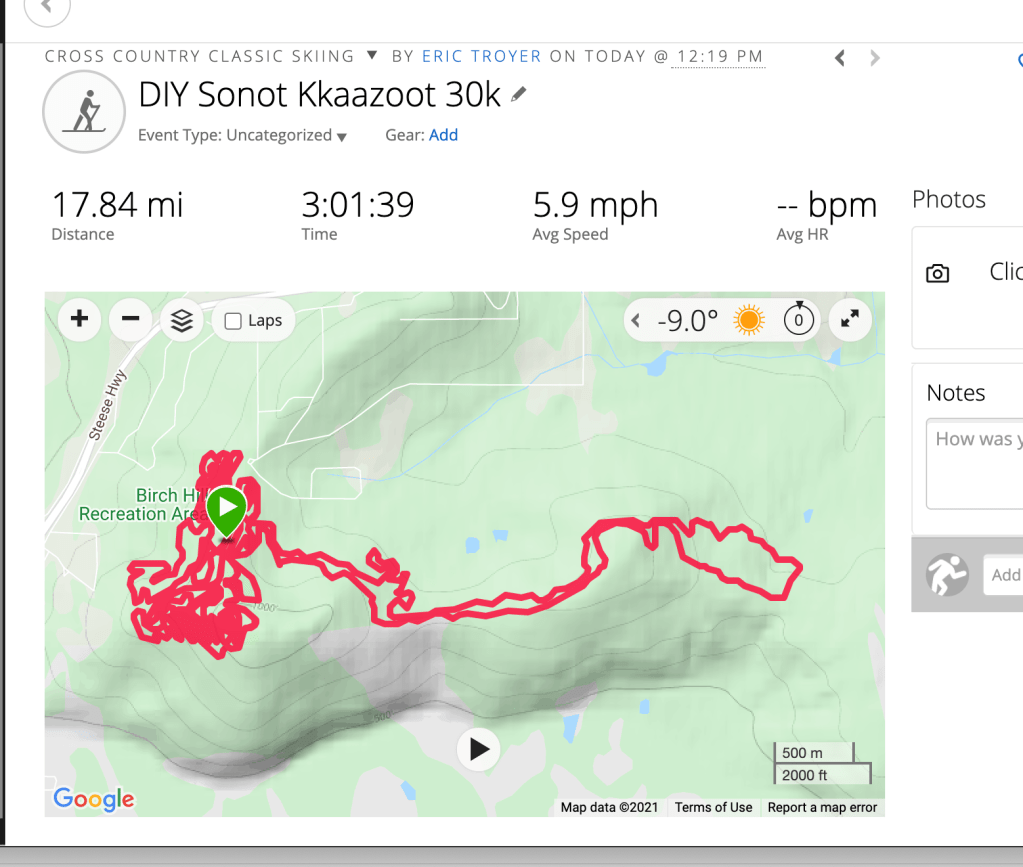Play the activity route animation
1023x867 pixels.
pyautogui.click(x=479, y=748)
